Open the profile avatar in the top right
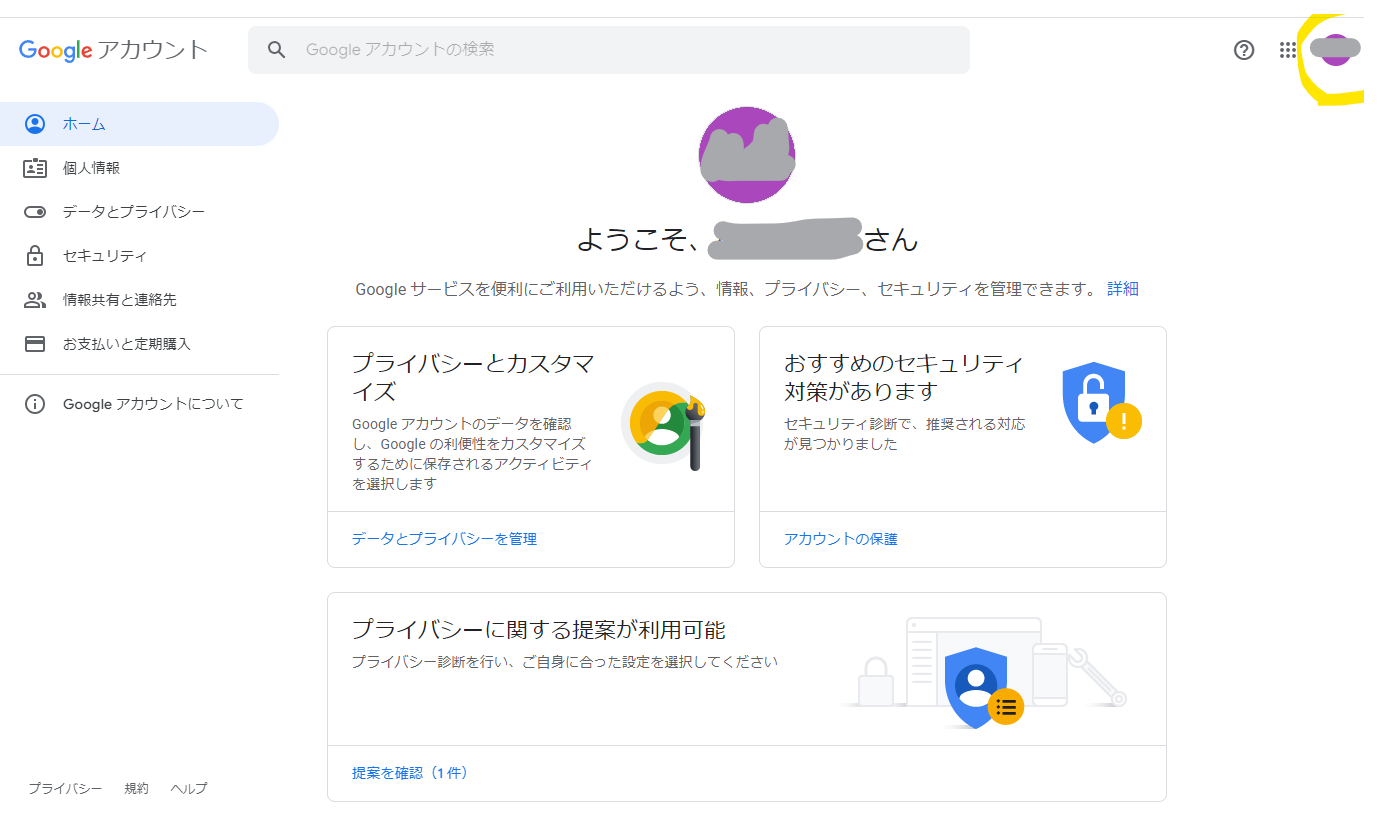The height and width of the screenshot is (826, 1388). click(1336, 50)
